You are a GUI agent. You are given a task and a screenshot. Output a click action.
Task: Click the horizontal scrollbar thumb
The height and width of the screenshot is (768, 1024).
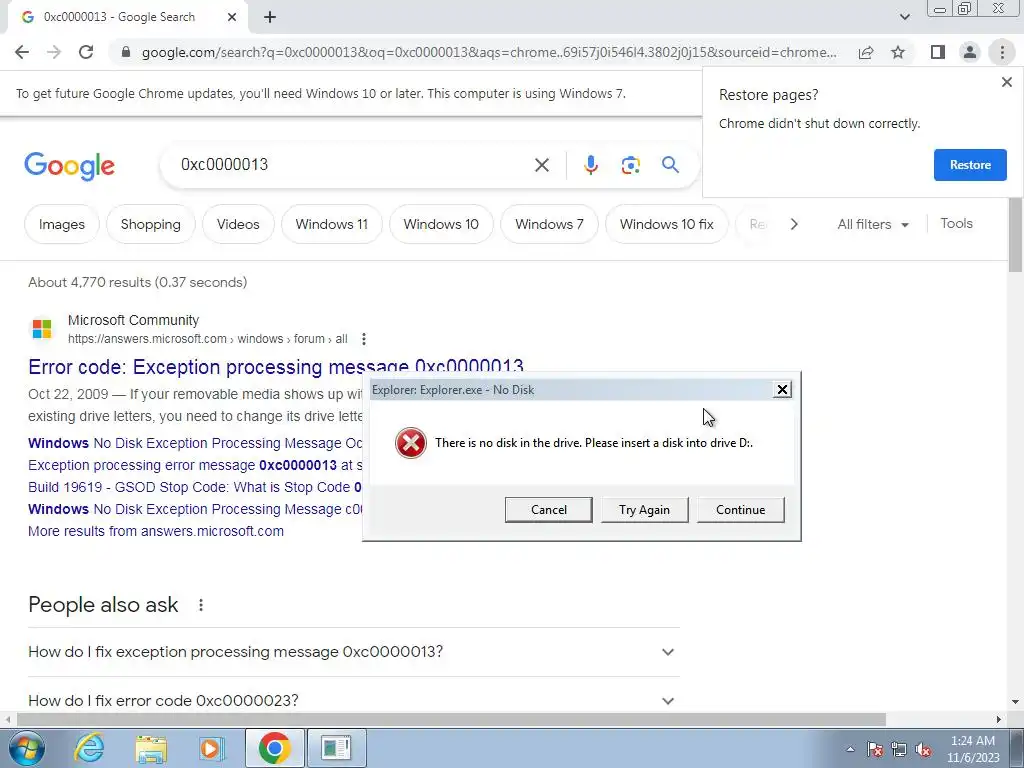(451, 719)
